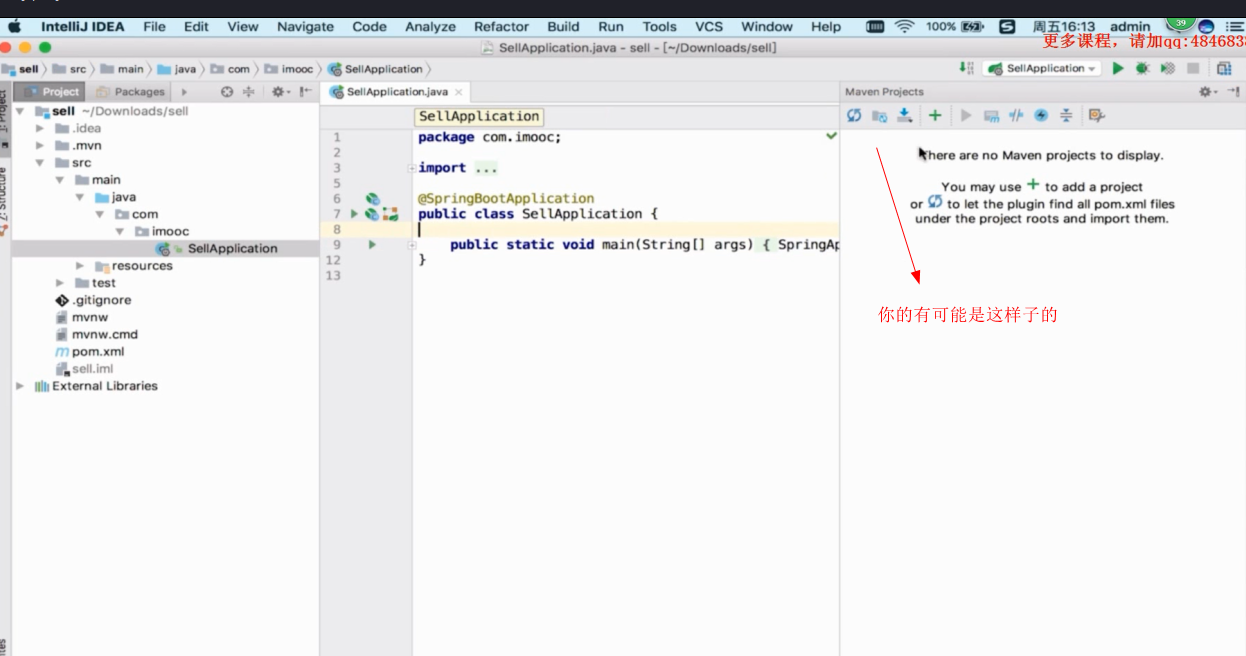This screenshot has height=656, width=1246.
Task: Click java folder in the breadcrumb bar
Action: (x=176, y=69)
